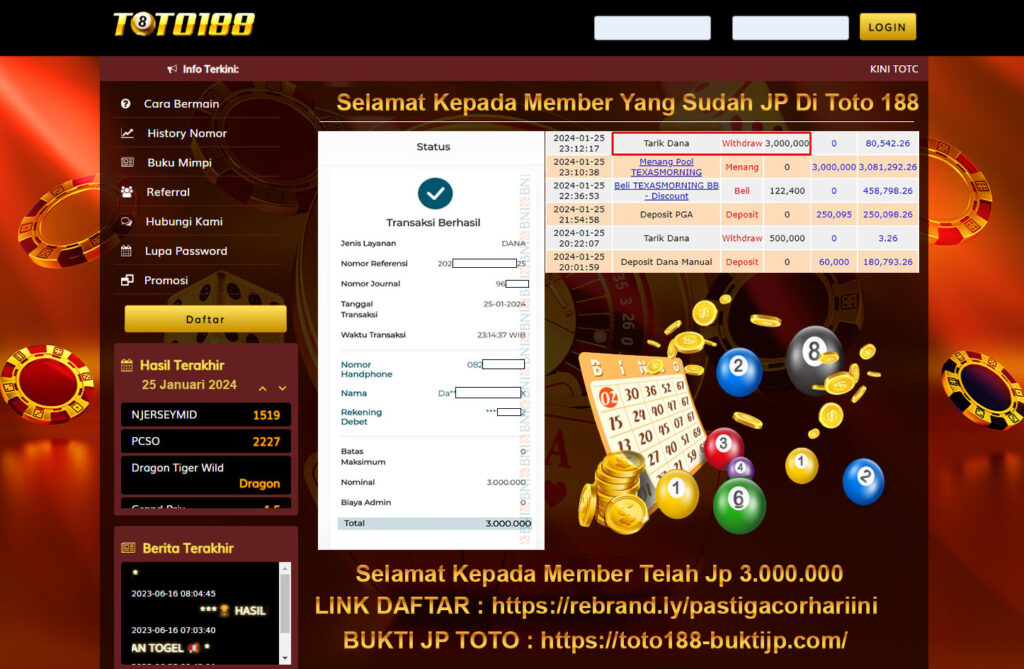
Task: Click the Buku Mimpi book icon
Action: point(127,162)
